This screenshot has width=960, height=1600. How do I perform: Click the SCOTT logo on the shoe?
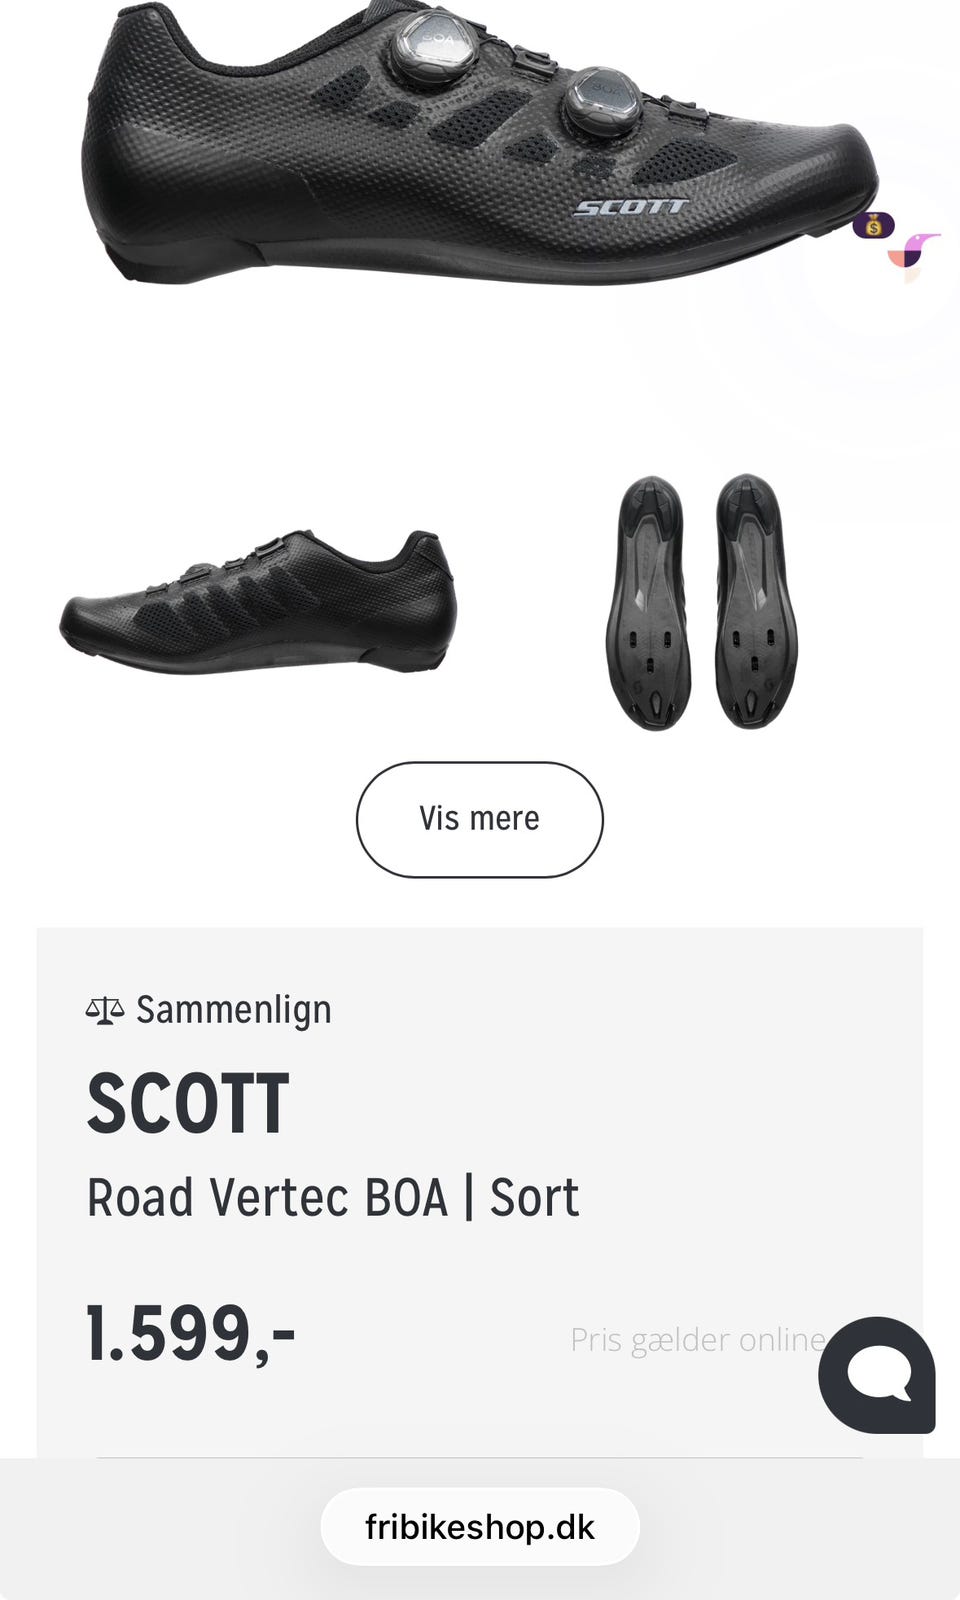pyautogui.click(x=630, y=207)
